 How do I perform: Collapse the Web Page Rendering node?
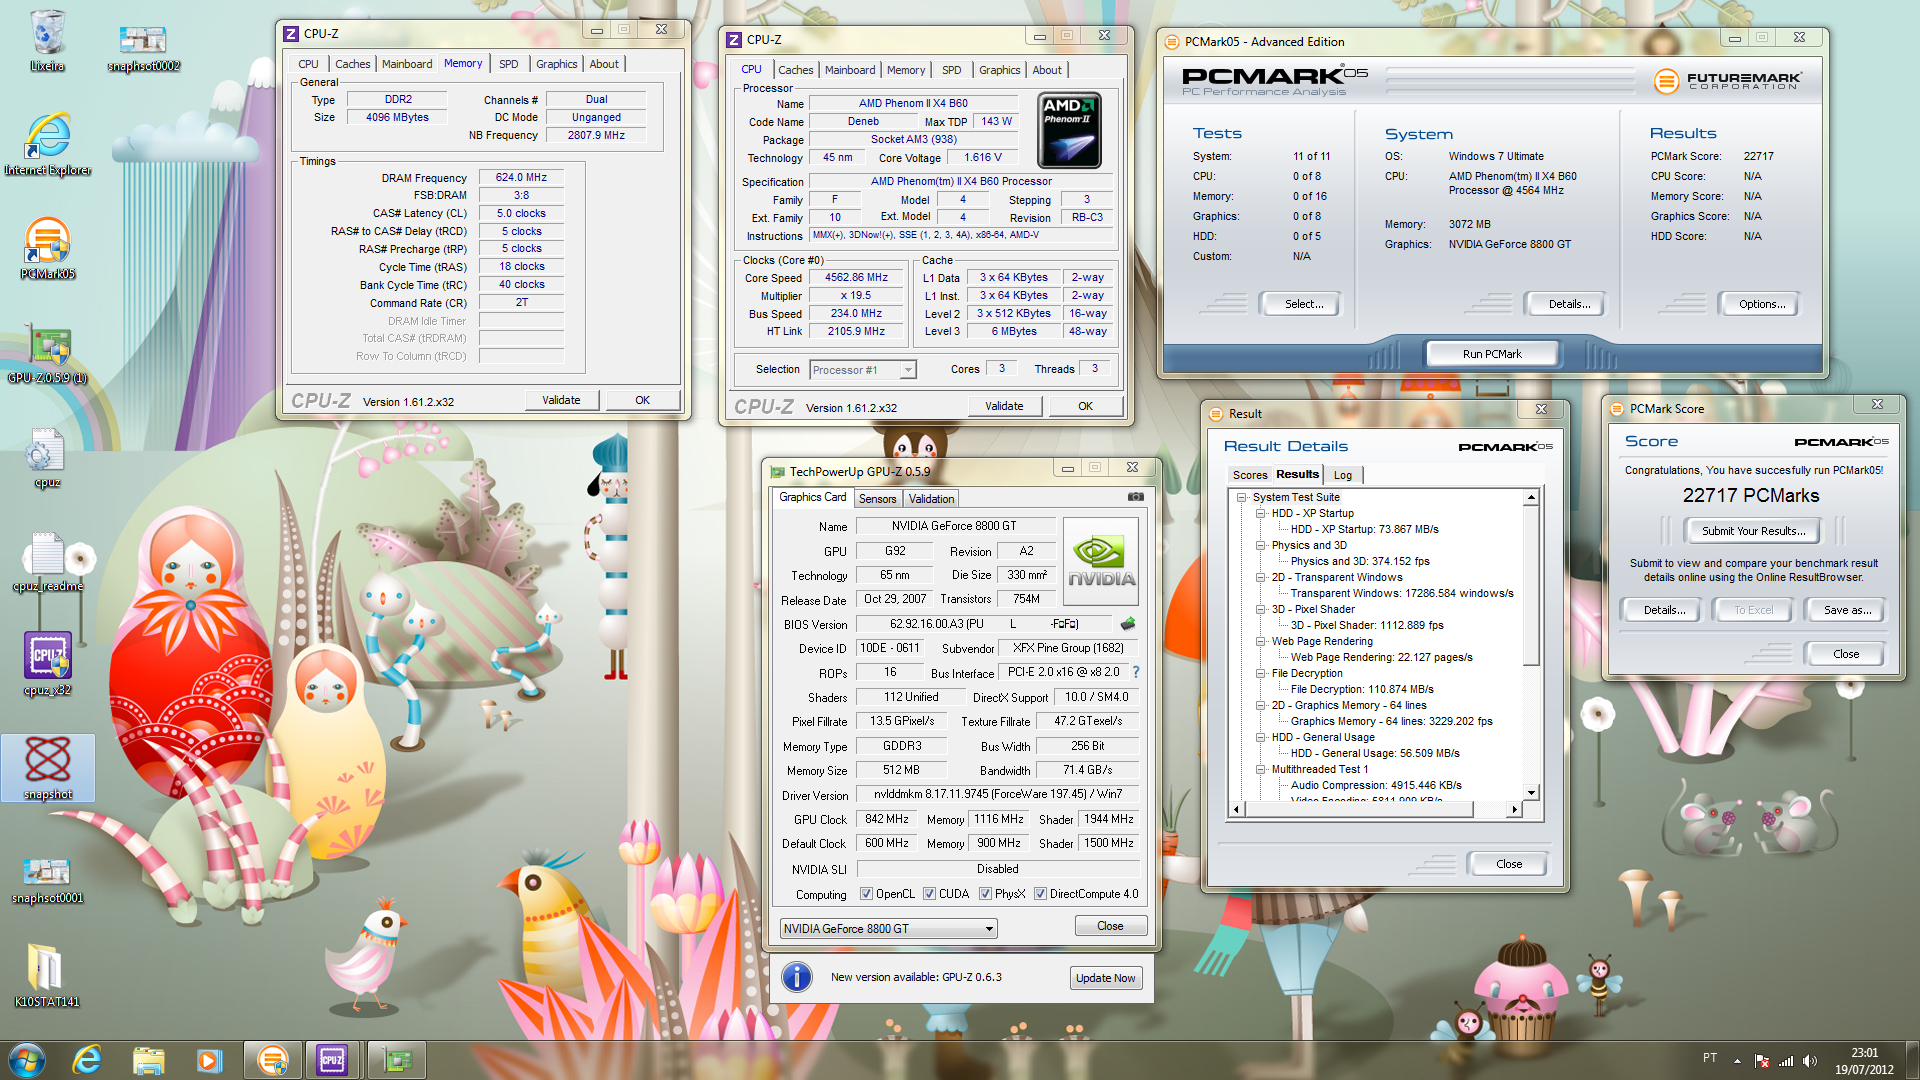tap(1261, 641)
